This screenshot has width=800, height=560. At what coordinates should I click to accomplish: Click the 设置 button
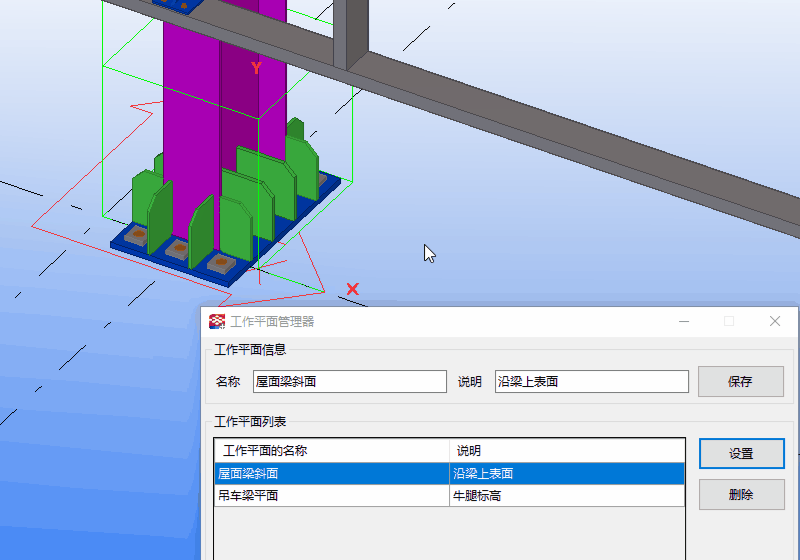(x=741, y=453)
